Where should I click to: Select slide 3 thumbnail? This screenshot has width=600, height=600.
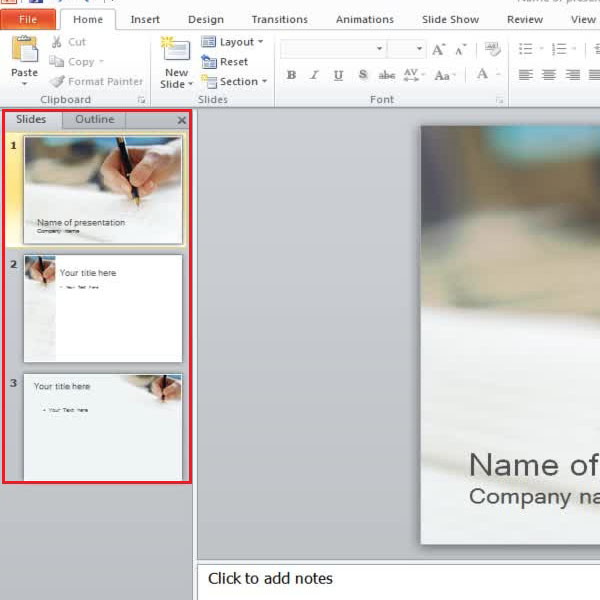[x=103, y=427]
